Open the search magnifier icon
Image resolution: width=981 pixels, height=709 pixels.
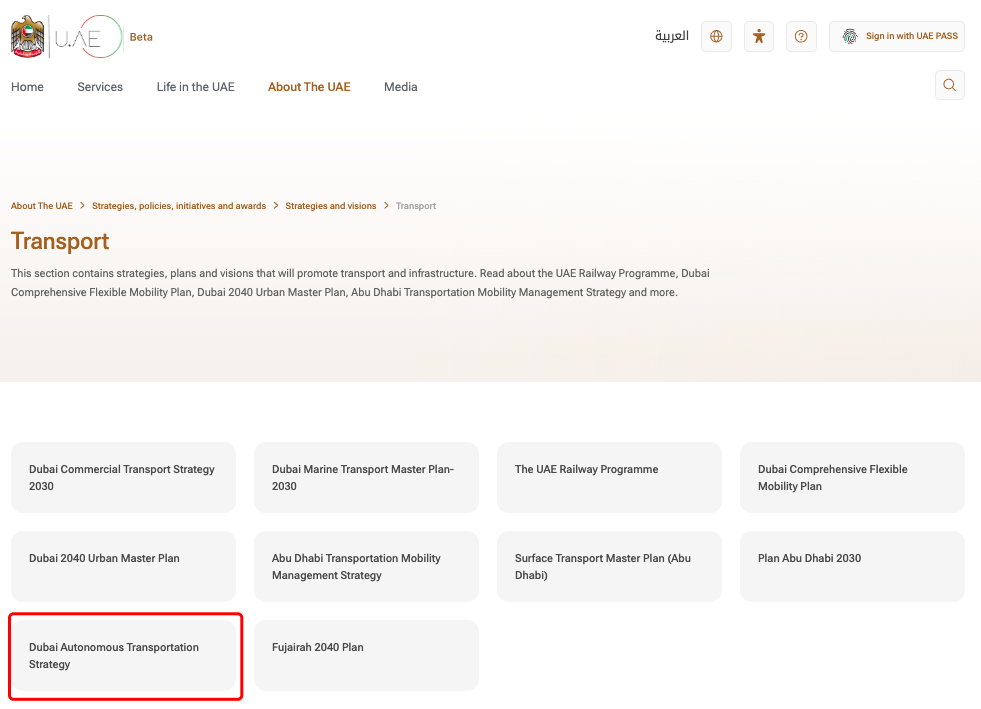click(950, 85)
